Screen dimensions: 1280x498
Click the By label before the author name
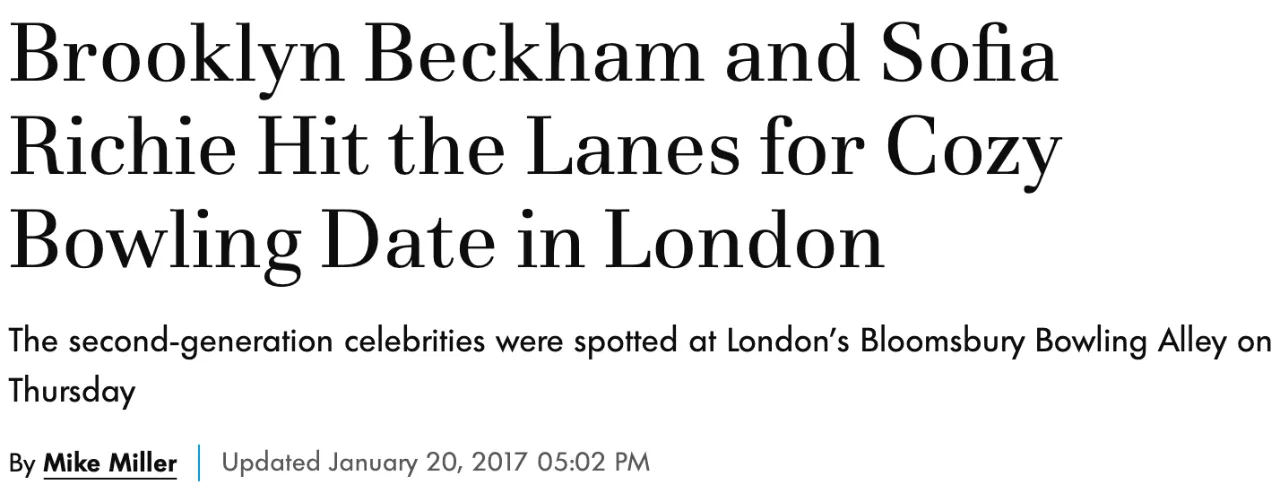point(21,464)
